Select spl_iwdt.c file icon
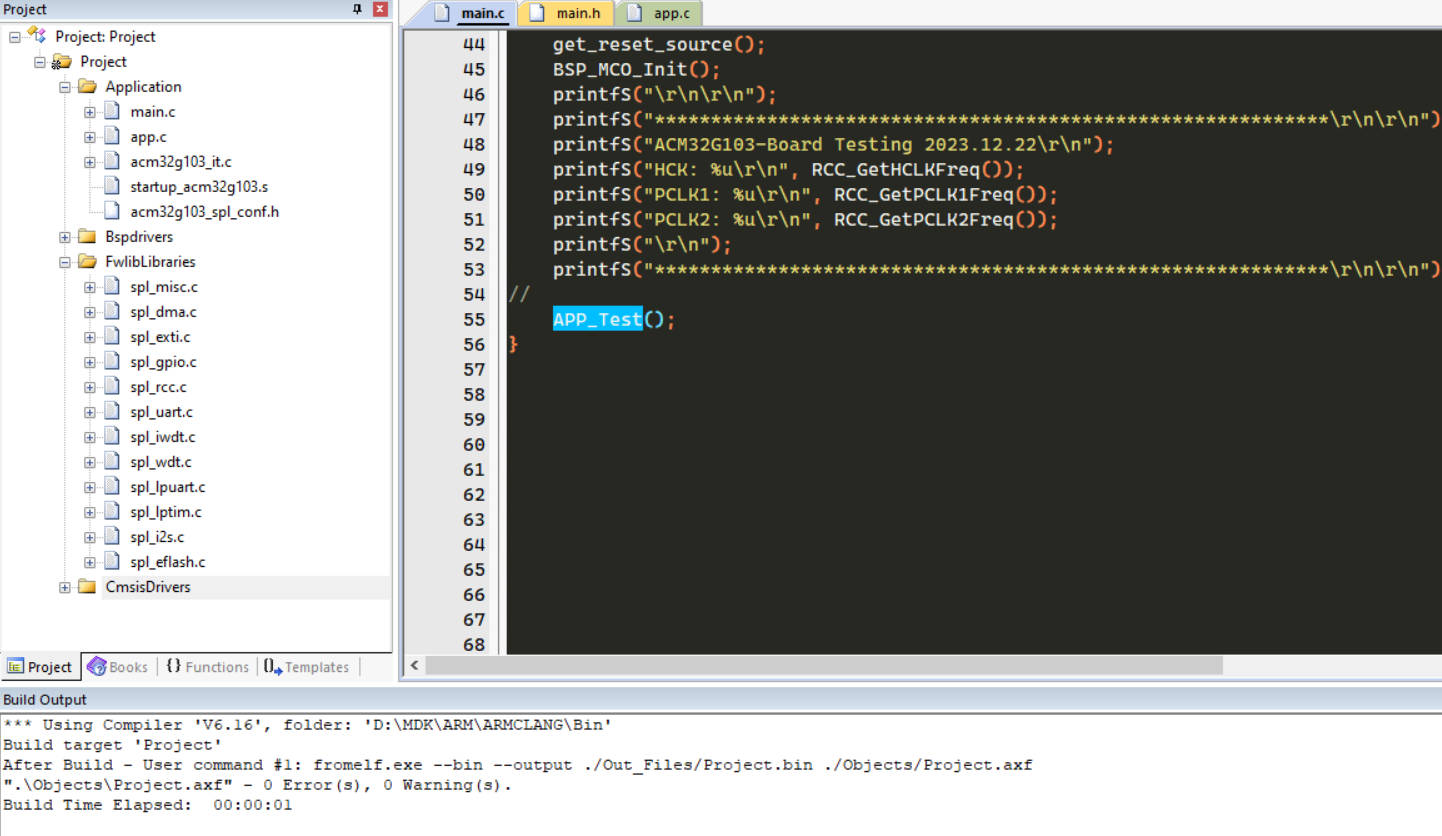 [x=112, y=437]
